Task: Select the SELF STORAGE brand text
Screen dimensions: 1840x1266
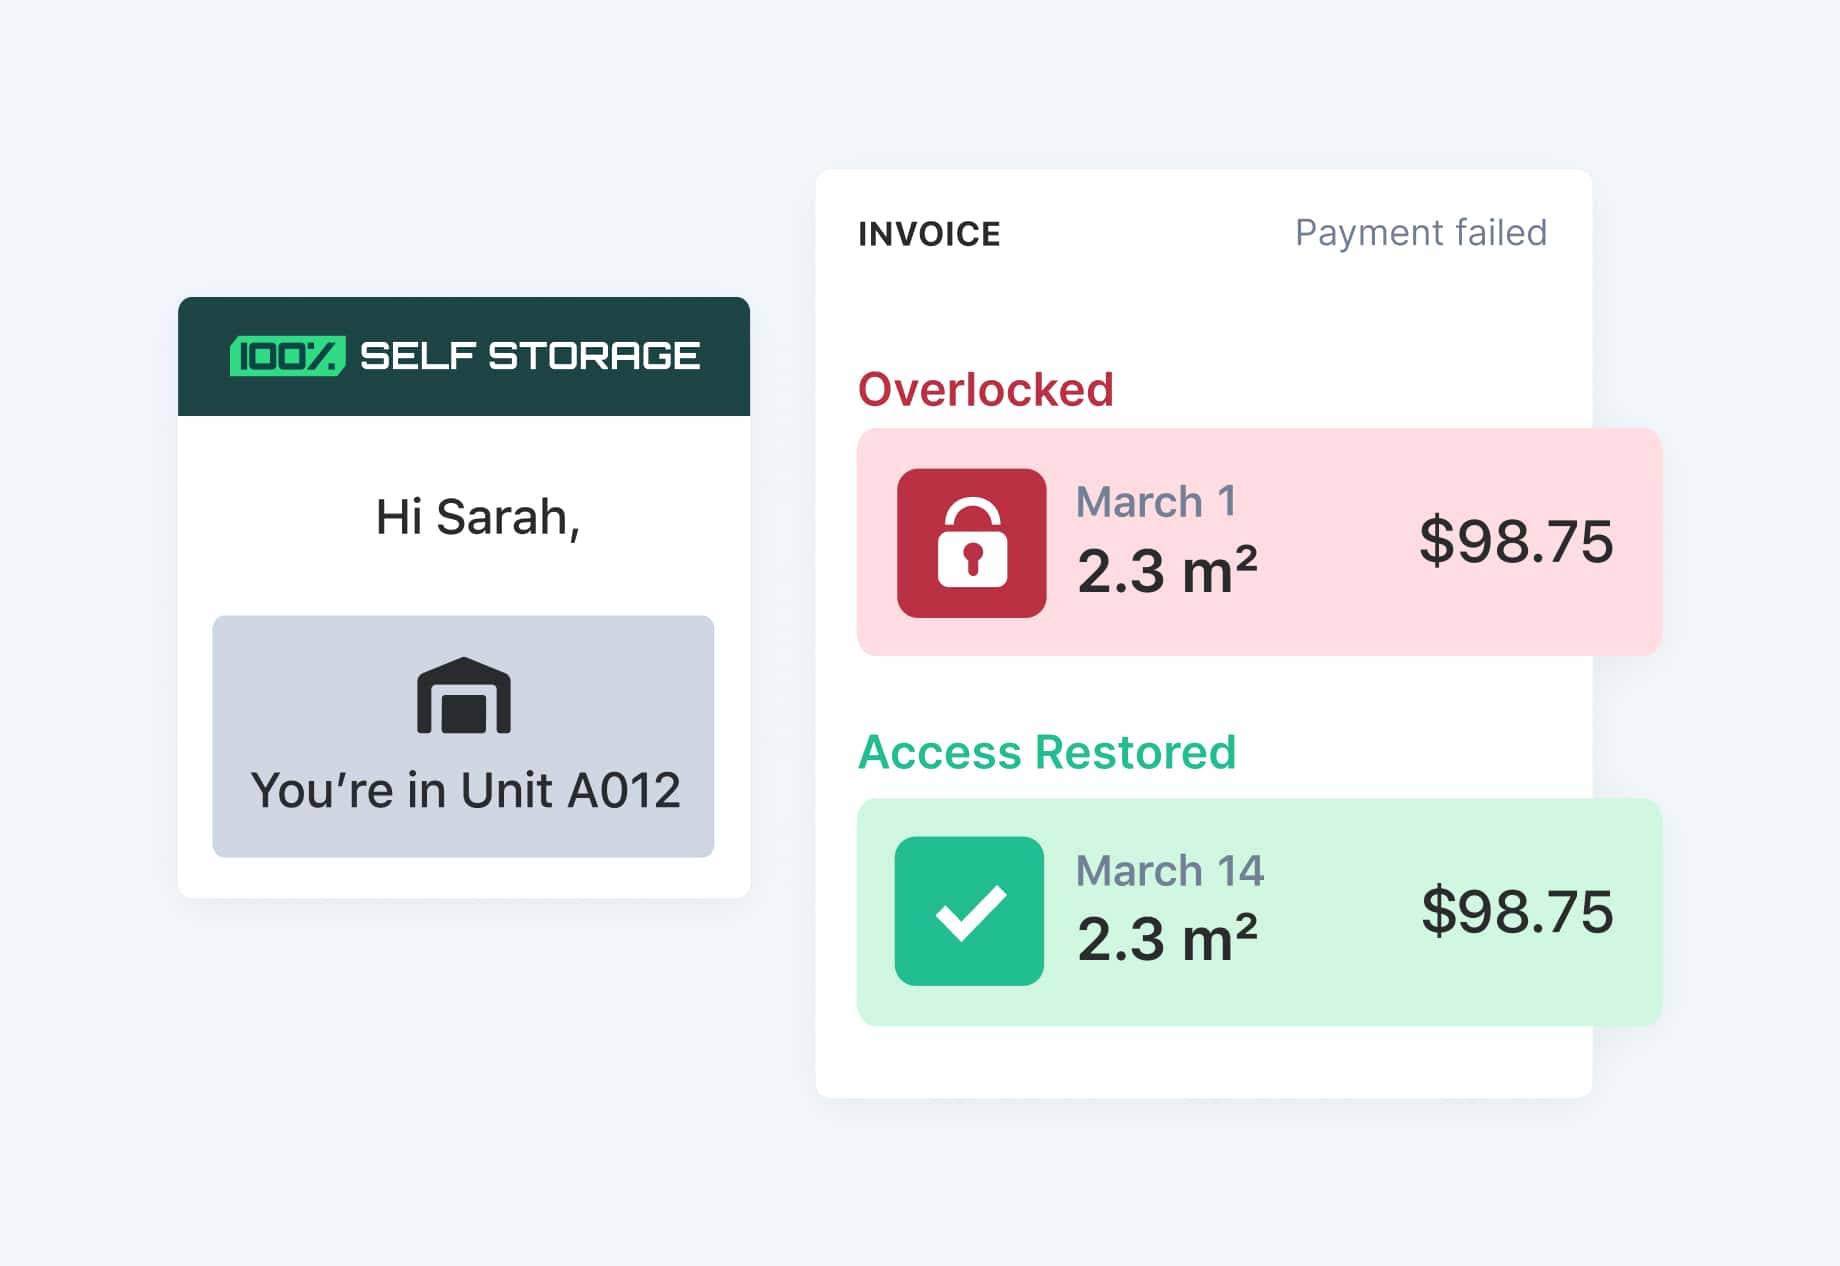Action: (x=529, y=356)
